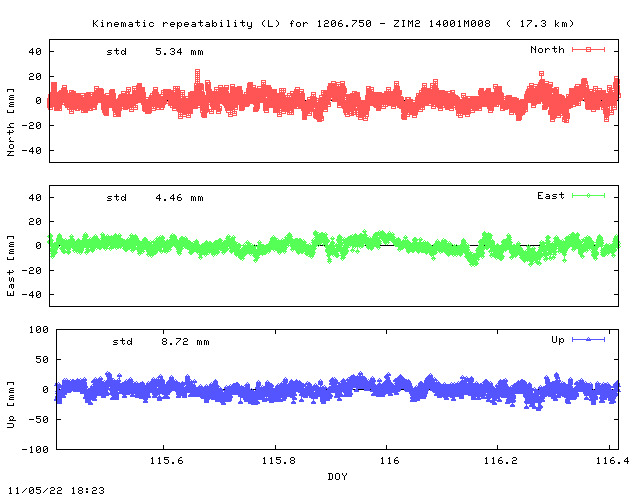Click the 'std 5.34 mm' value
This screenshot has height=496, width=640.
coord(155,52)
